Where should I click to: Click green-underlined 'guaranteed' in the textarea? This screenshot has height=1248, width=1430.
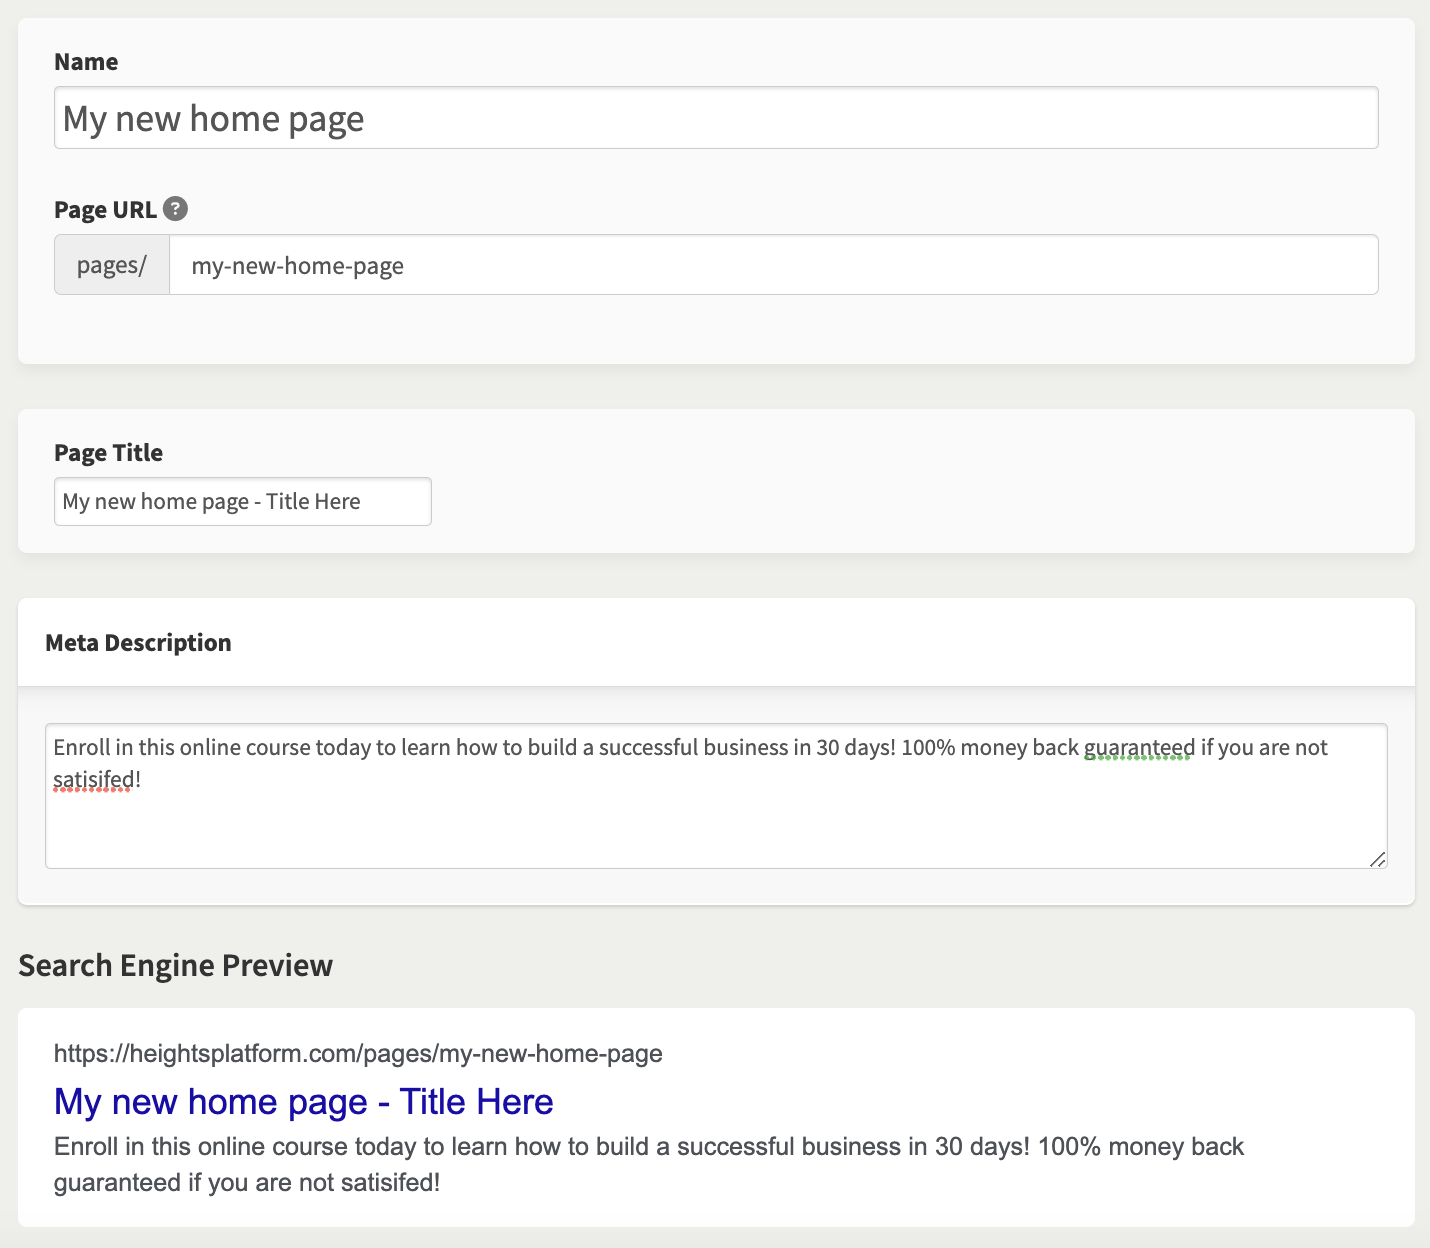pyautogui.click(x=1139, y=747)
